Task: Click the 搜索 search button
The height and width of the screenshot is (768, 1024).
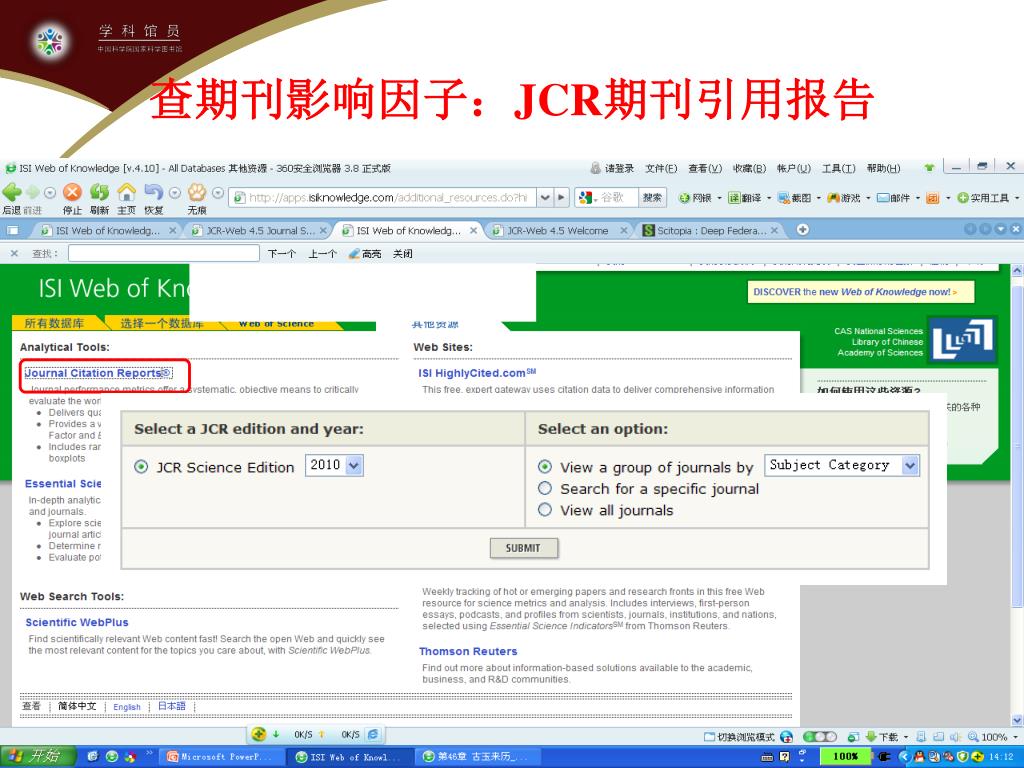Action: click(652, 197)
